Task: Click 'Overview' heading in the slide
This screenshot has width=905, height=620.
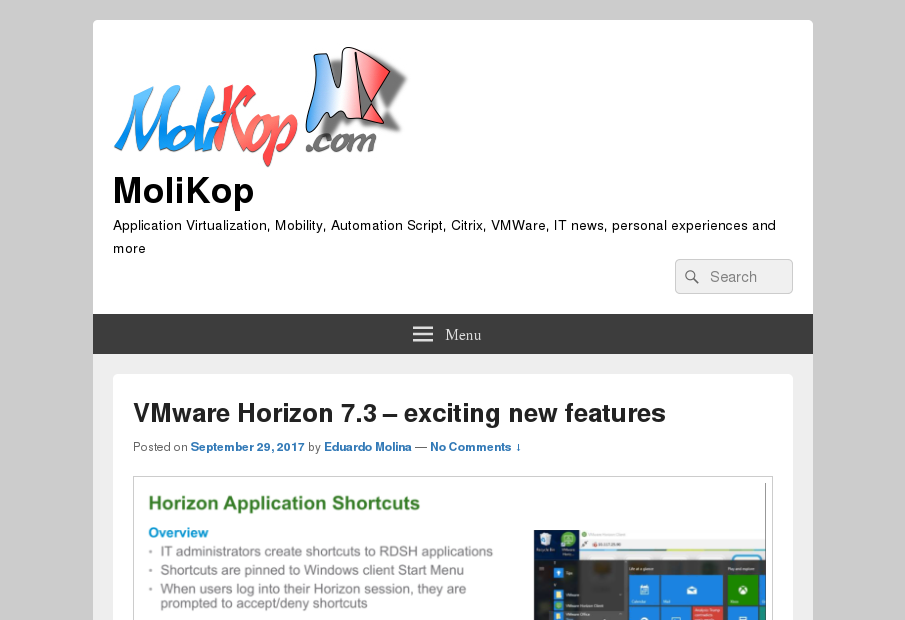Action: (178, 532)
